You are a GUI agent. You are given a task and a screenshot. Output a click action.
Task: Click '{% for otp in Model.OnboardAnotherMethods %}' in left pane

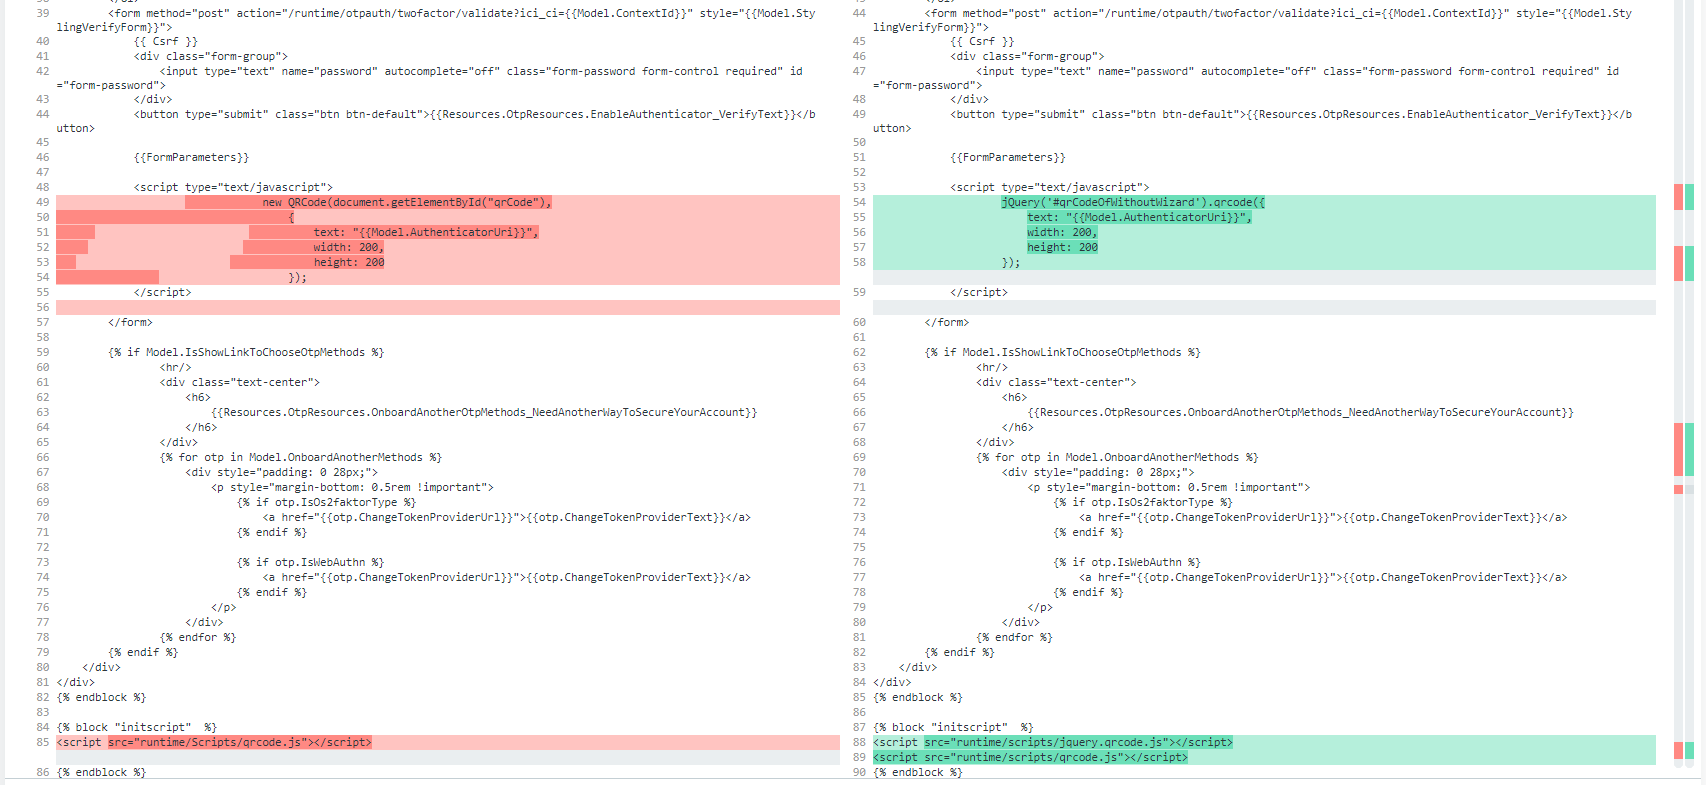300,457
